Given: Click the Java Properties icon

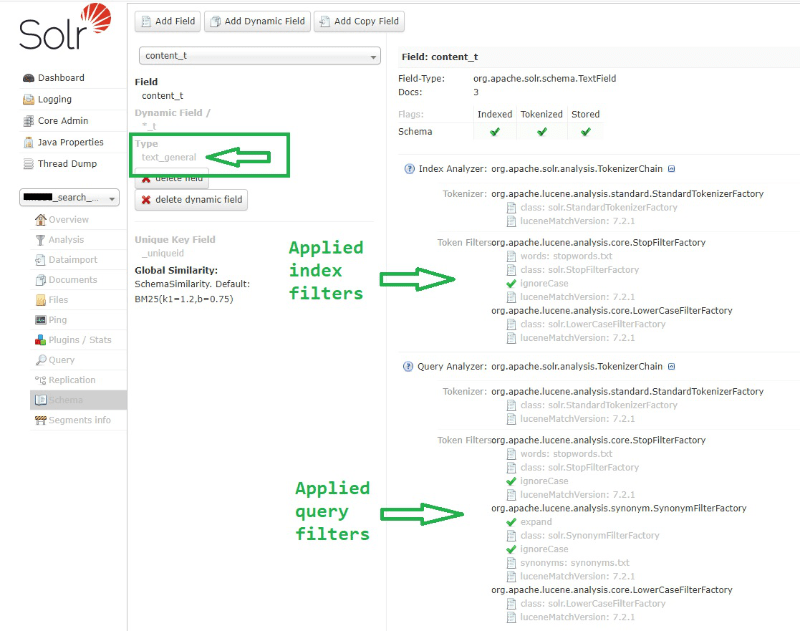Looking at the screenshot, I should pyautogui.click(x=29, y=142).
